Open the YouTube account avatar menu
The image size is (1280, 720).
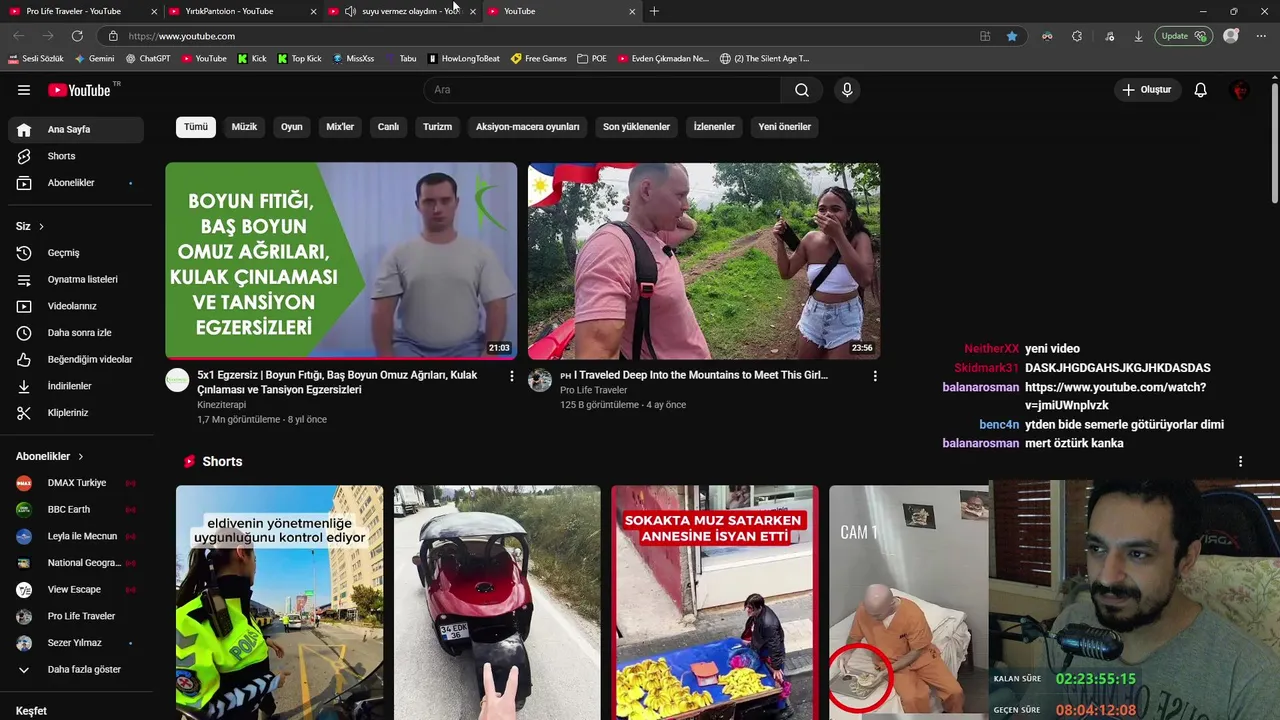click(1240, 90)
